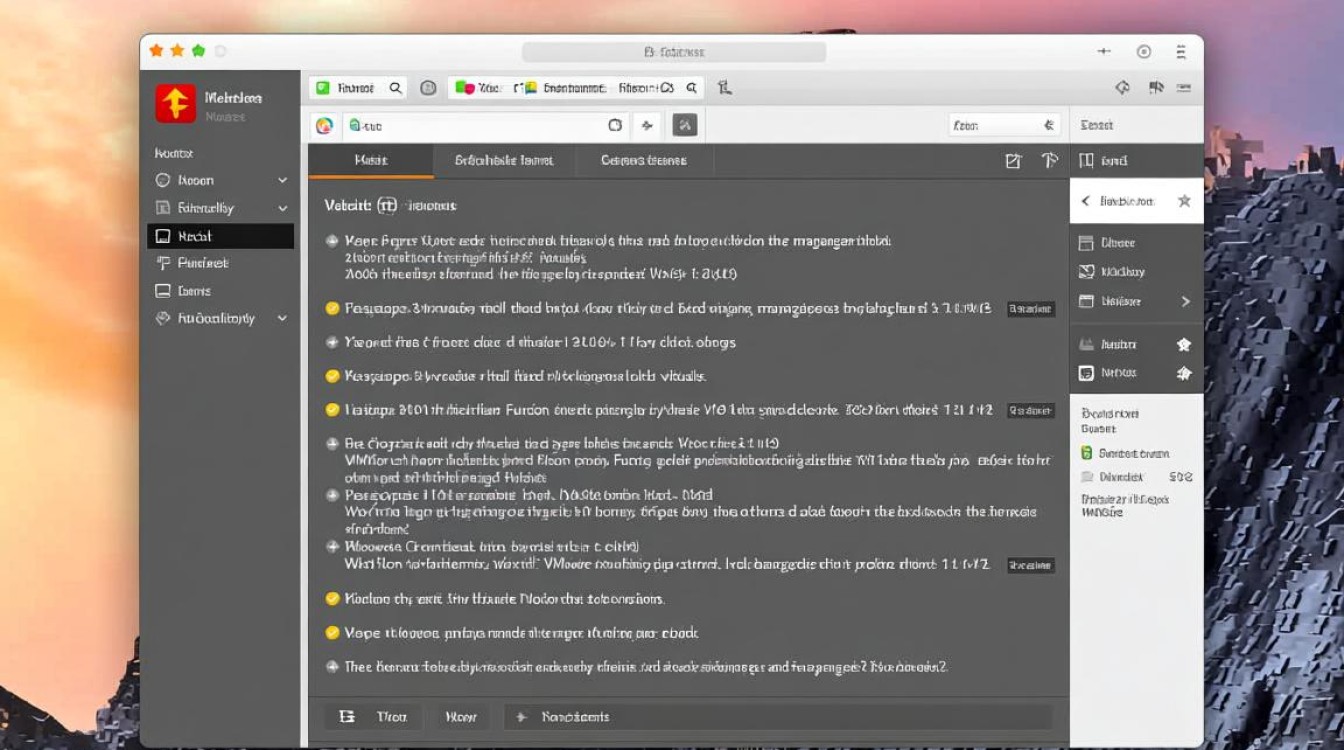Click the red app logo in the sidebar

point(176,103)
